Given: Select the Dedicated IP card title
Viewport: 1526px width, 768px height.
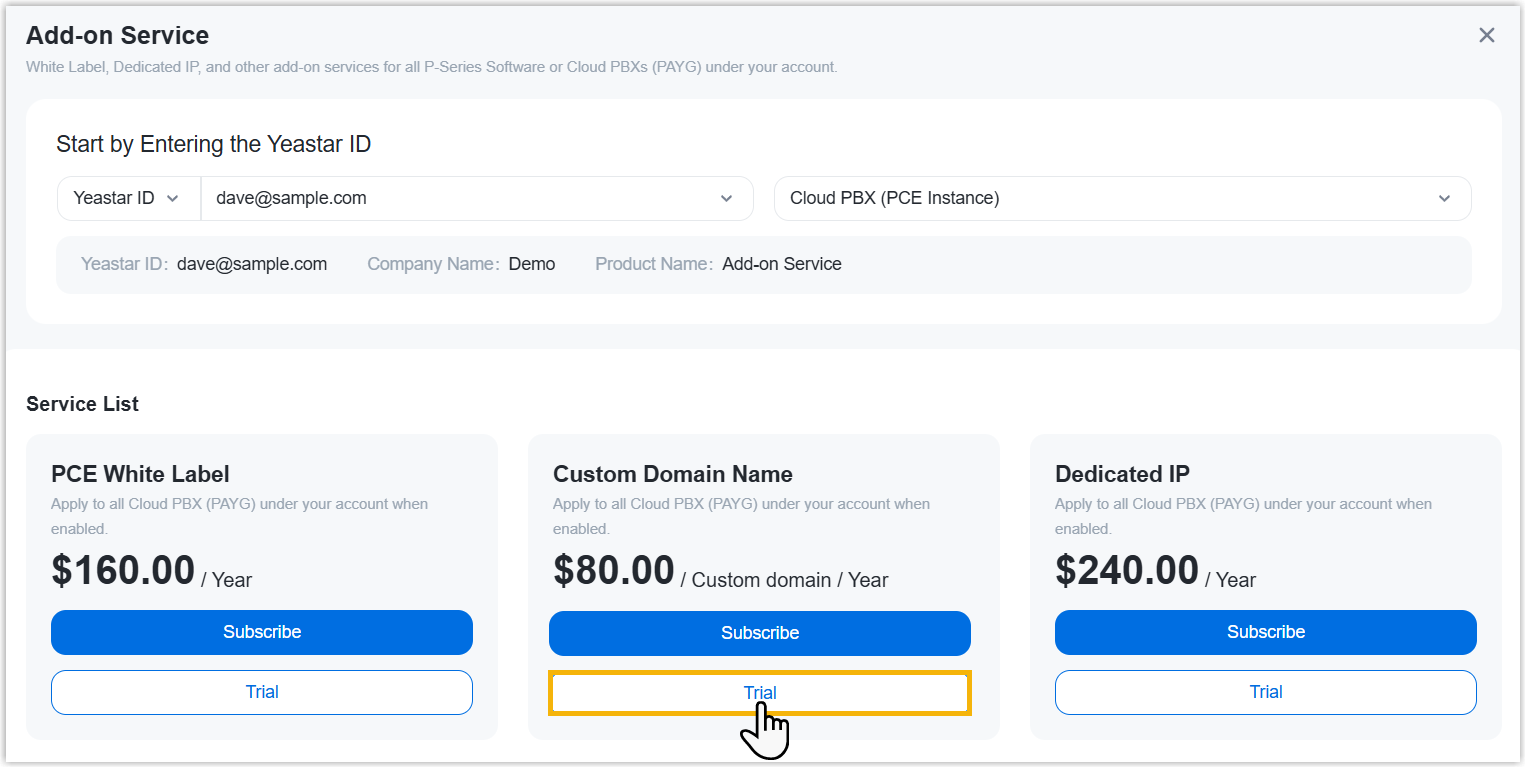Looking at the screenshot, I should (1122, 474).
